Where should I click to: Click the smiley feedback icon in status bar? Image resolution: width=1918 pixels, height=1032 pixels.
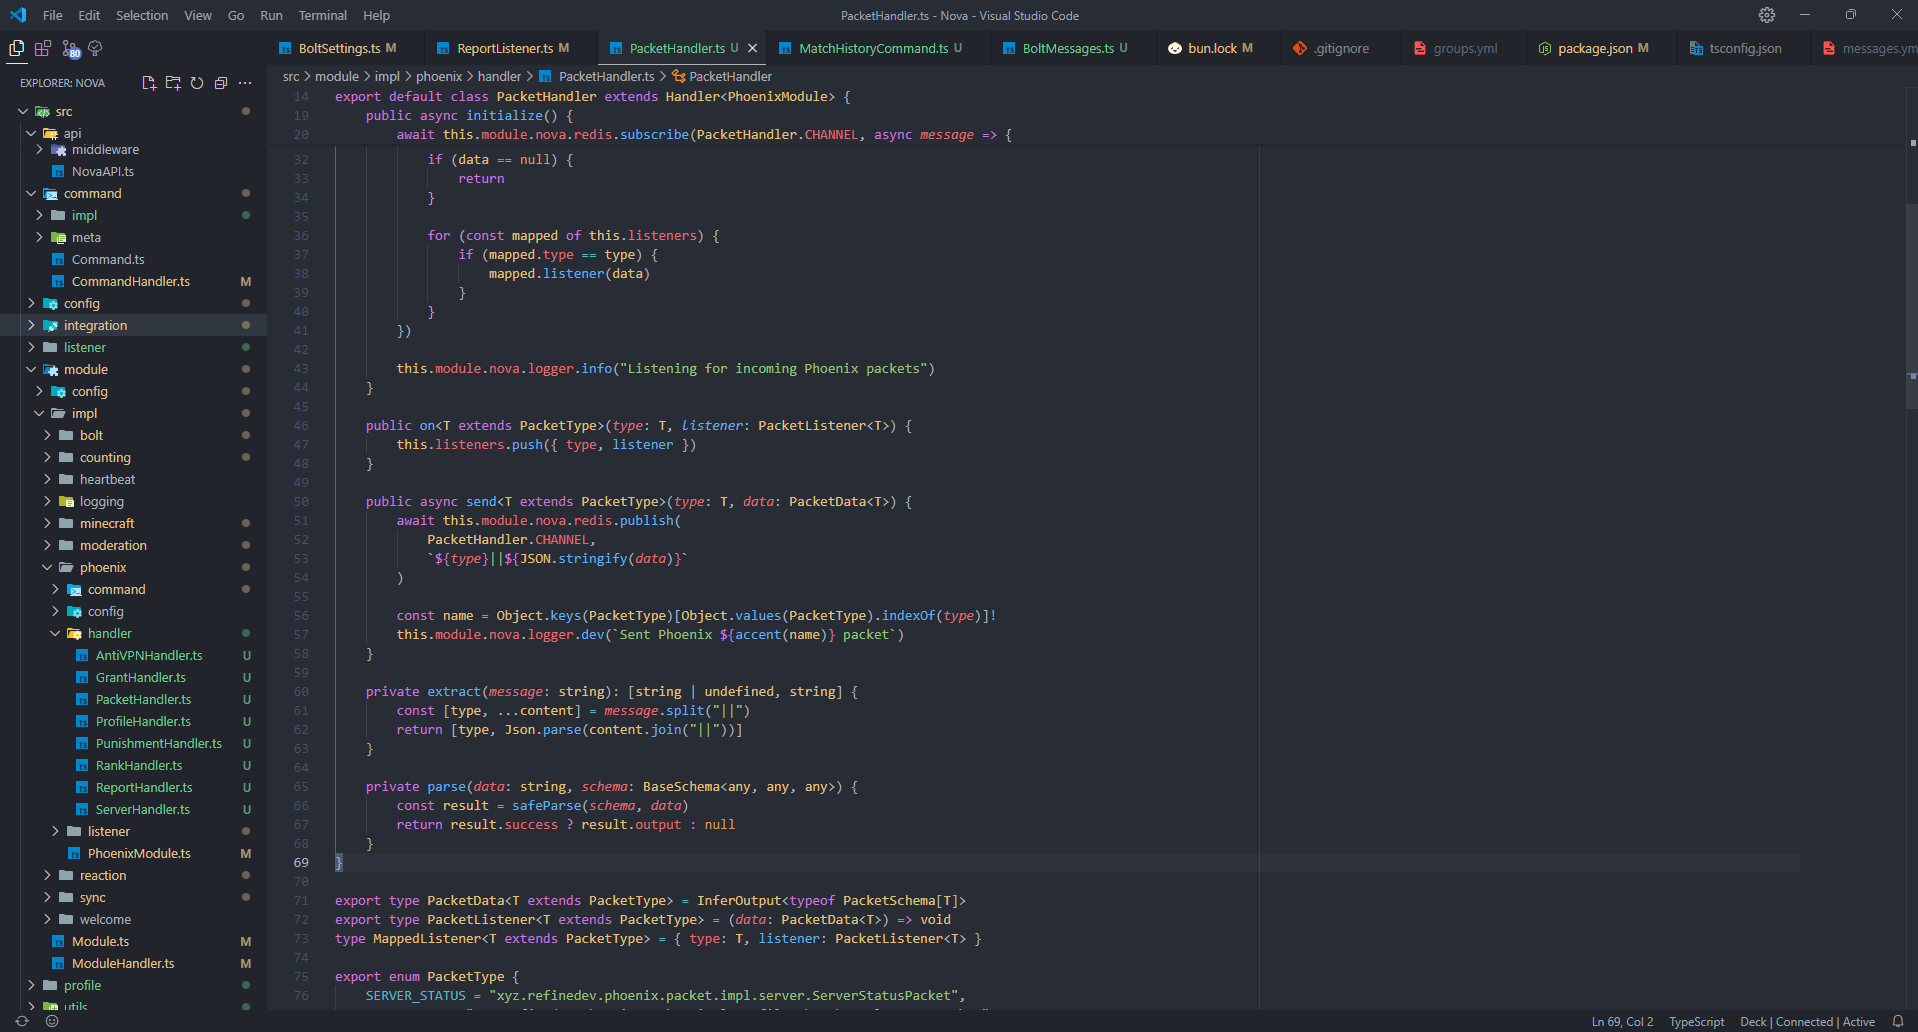52,1021
